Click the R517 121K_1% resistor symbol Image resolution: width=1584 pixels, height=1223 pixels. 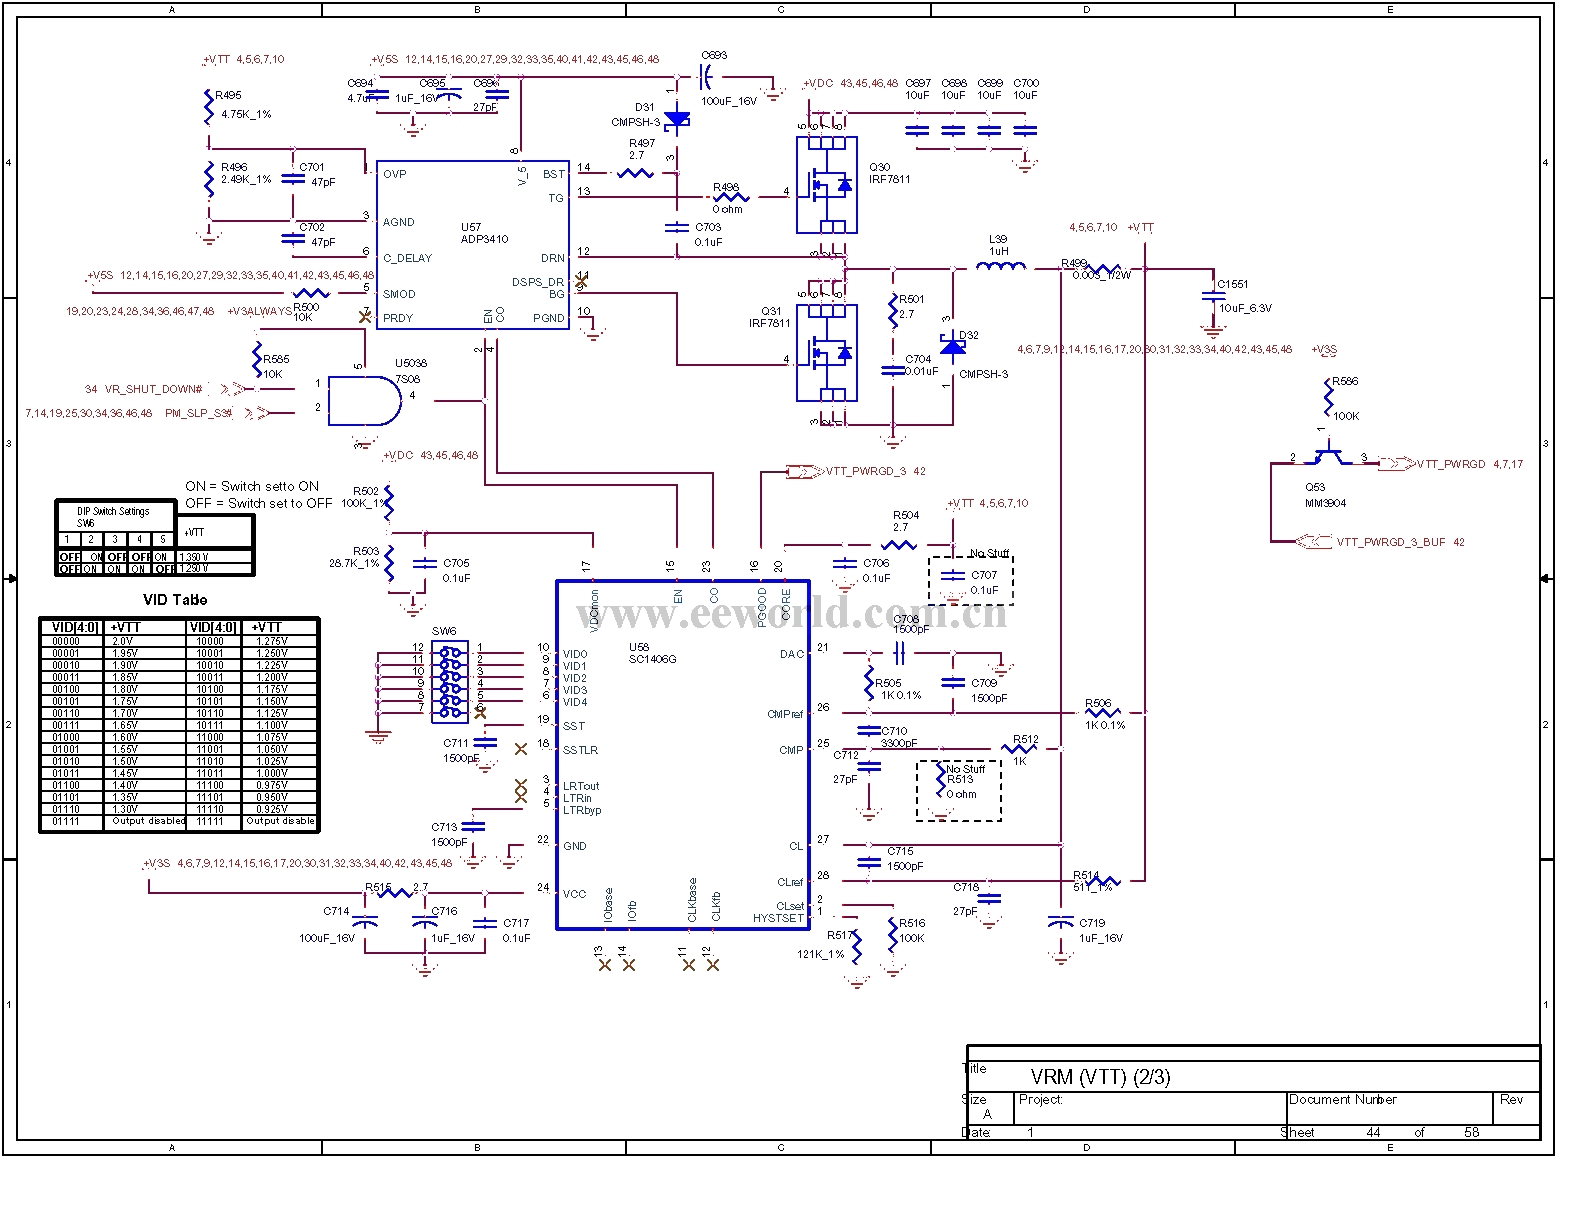click(x=857, y=947)
